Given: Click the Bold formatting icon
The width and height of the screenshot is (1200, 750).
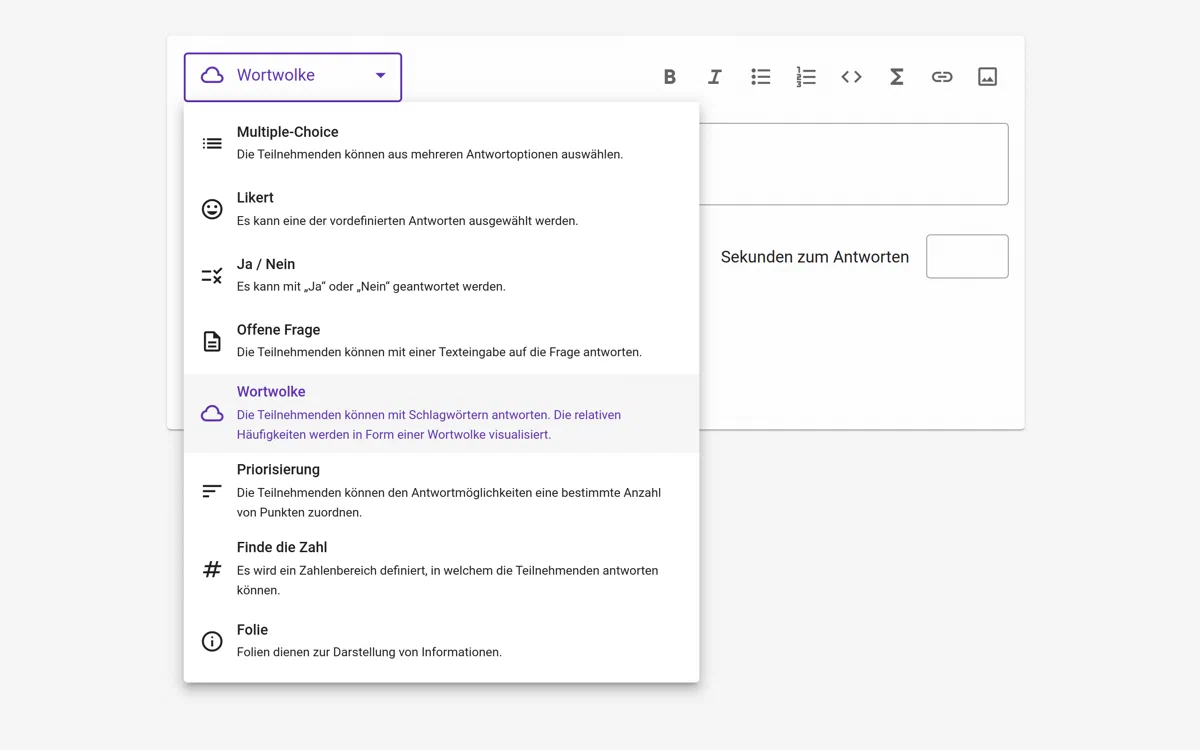Looking at the screenshot, I should tap(669, 77).
